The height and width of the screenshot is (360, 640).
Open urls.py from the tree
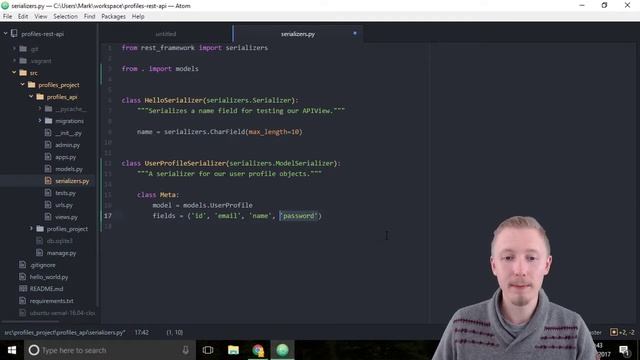coord(64,205)
